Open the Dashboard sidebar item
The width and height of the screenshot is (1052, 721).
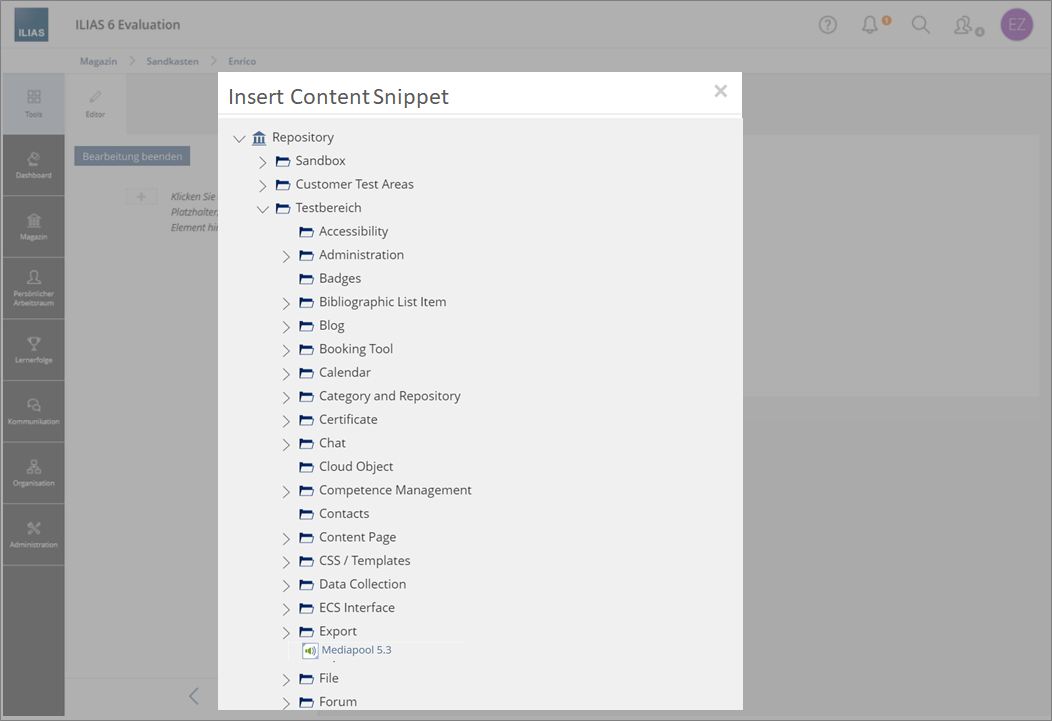pyautogui.click(x=33, y=165)
